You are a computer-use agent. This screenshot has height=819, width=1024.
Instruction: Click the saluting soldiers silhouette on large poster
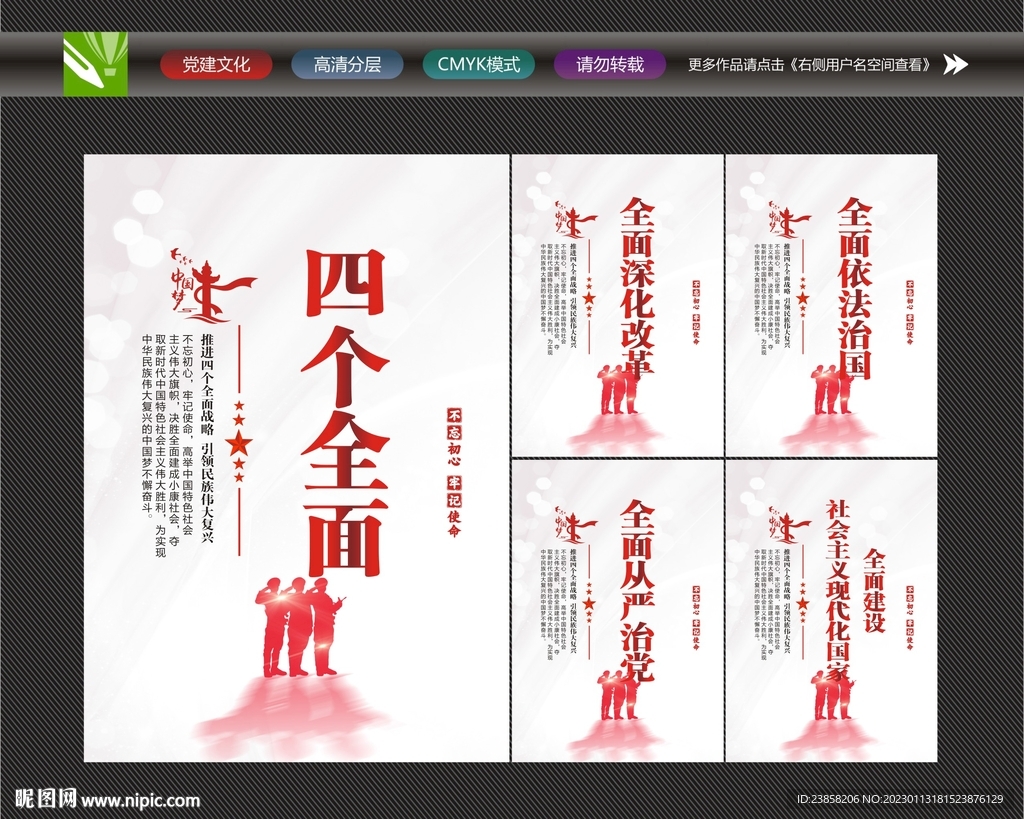(x=301, y=626)
